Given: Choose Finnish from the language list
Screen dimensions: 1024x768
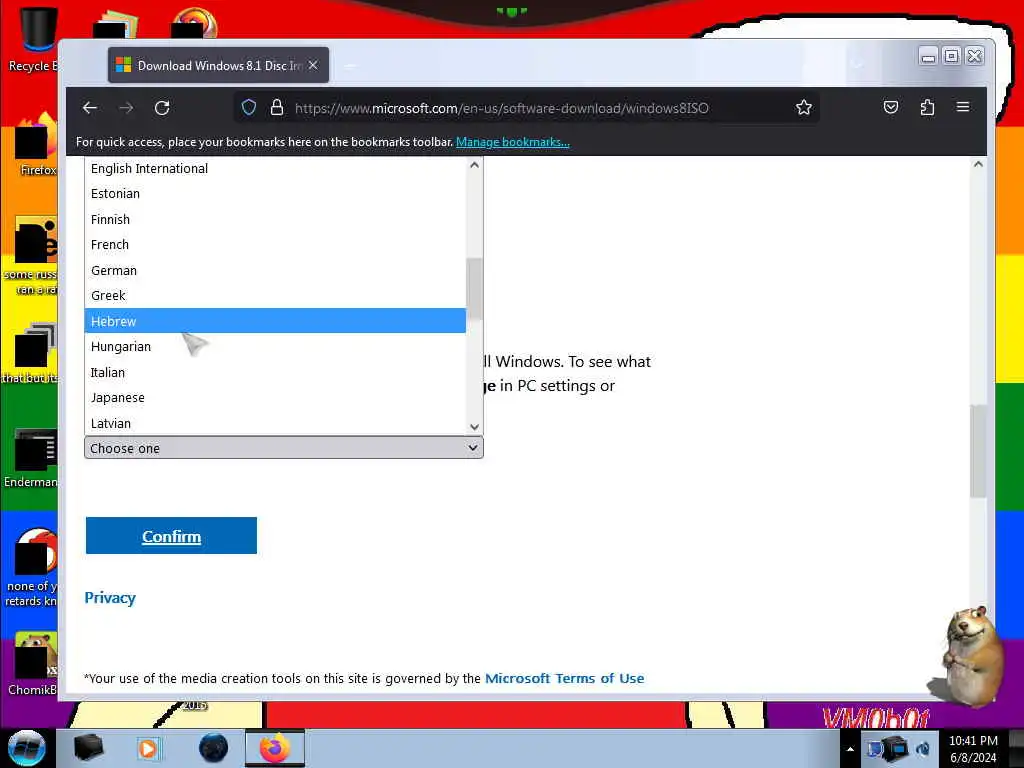Looking at the screenshot, I should coord(275,219).
